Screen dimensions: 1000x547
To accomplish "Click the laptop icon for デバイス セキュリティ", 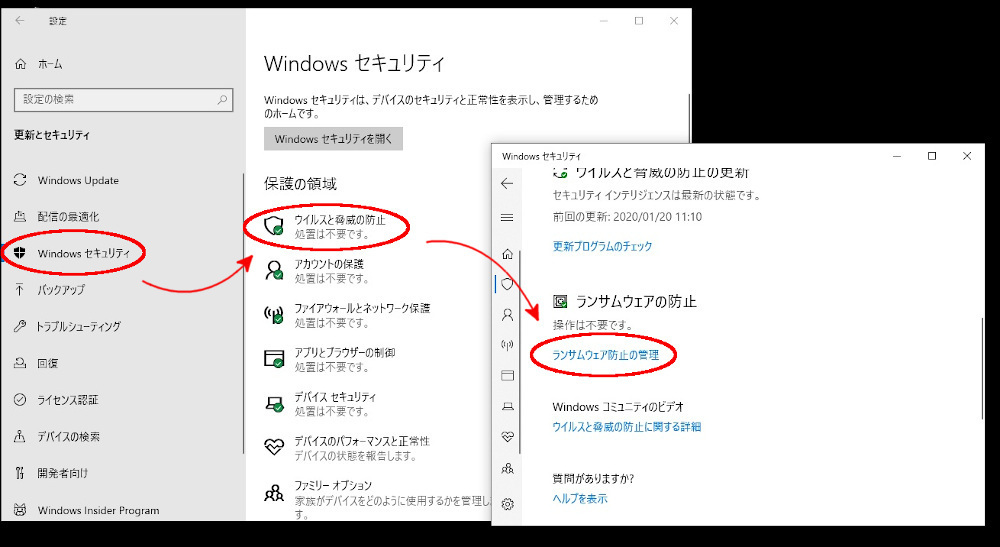I will (x=274, y=403).
